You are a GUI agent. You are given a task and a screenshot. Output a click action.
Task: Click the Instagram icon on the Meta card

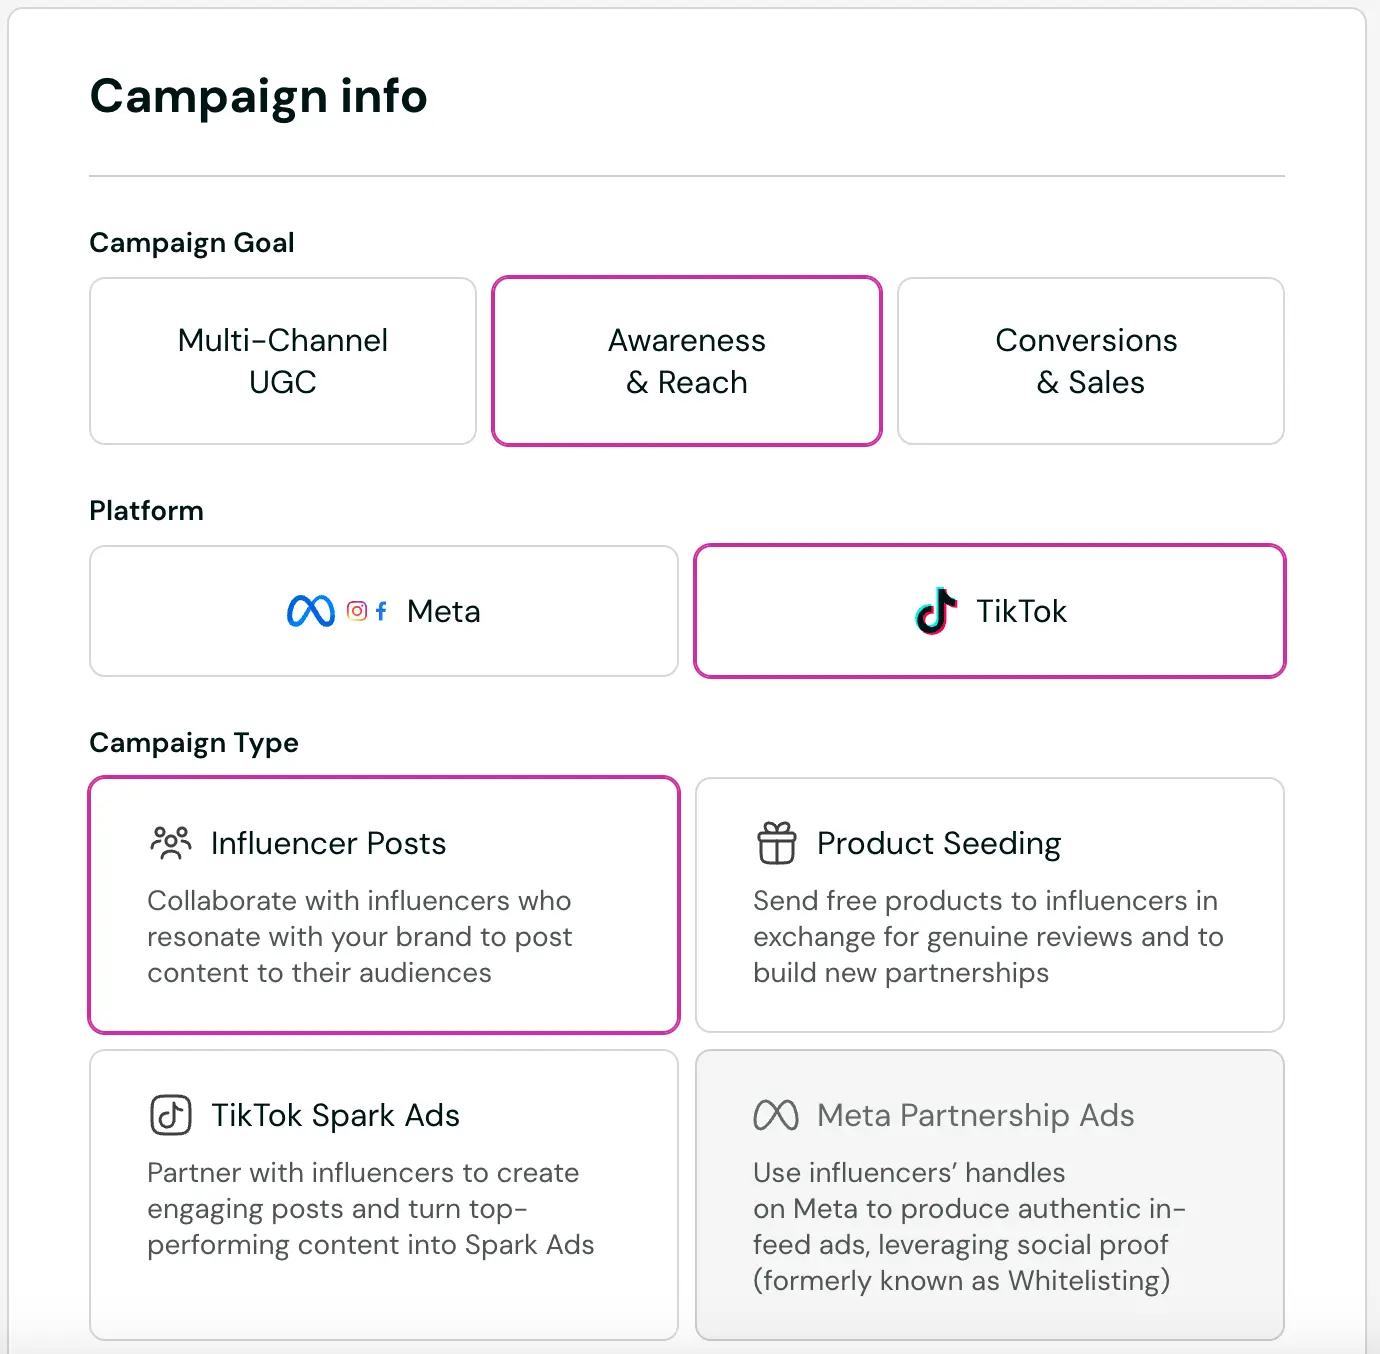tap(355, 610)
